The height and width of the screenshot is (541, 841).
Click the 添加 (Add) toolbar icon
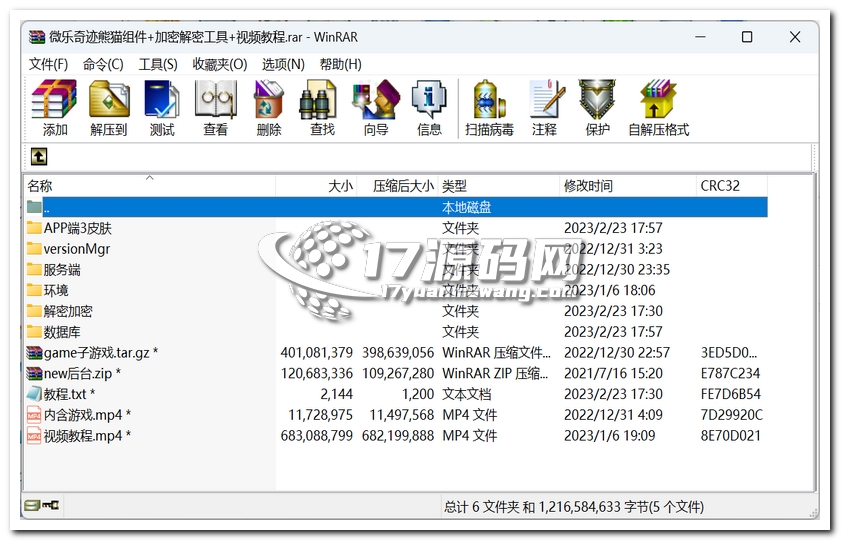click(x=54, y=108)
